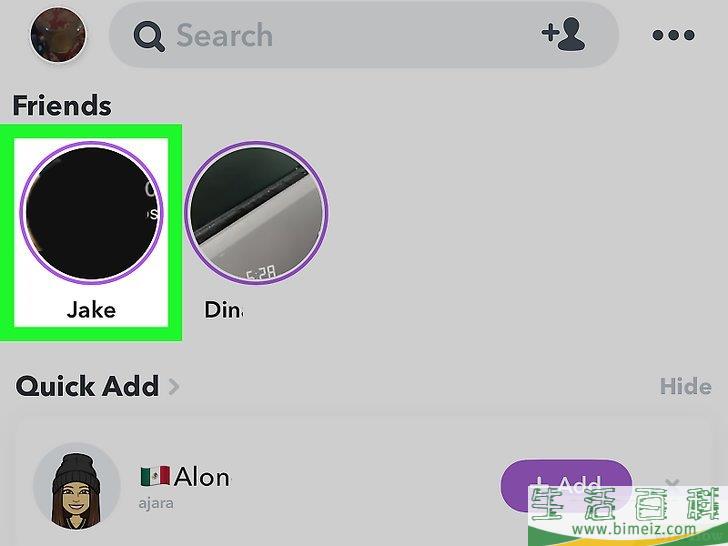Add Alon with the purple Add button
Screen dimensions: 728x546
tap(566, 486)
